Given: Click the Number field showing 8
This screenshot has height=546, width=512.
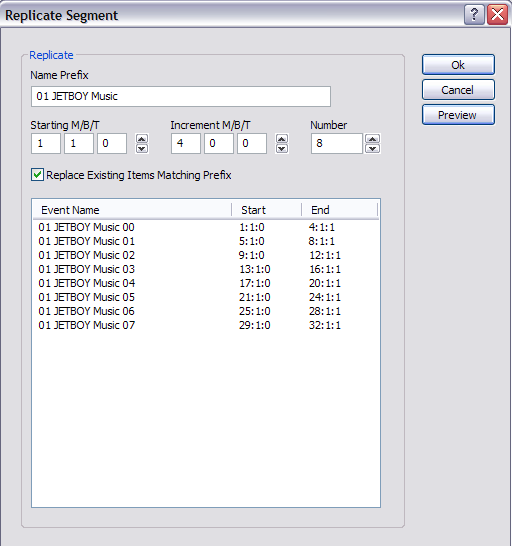Looking at the screenshot, I should click(x=336, y=143).
